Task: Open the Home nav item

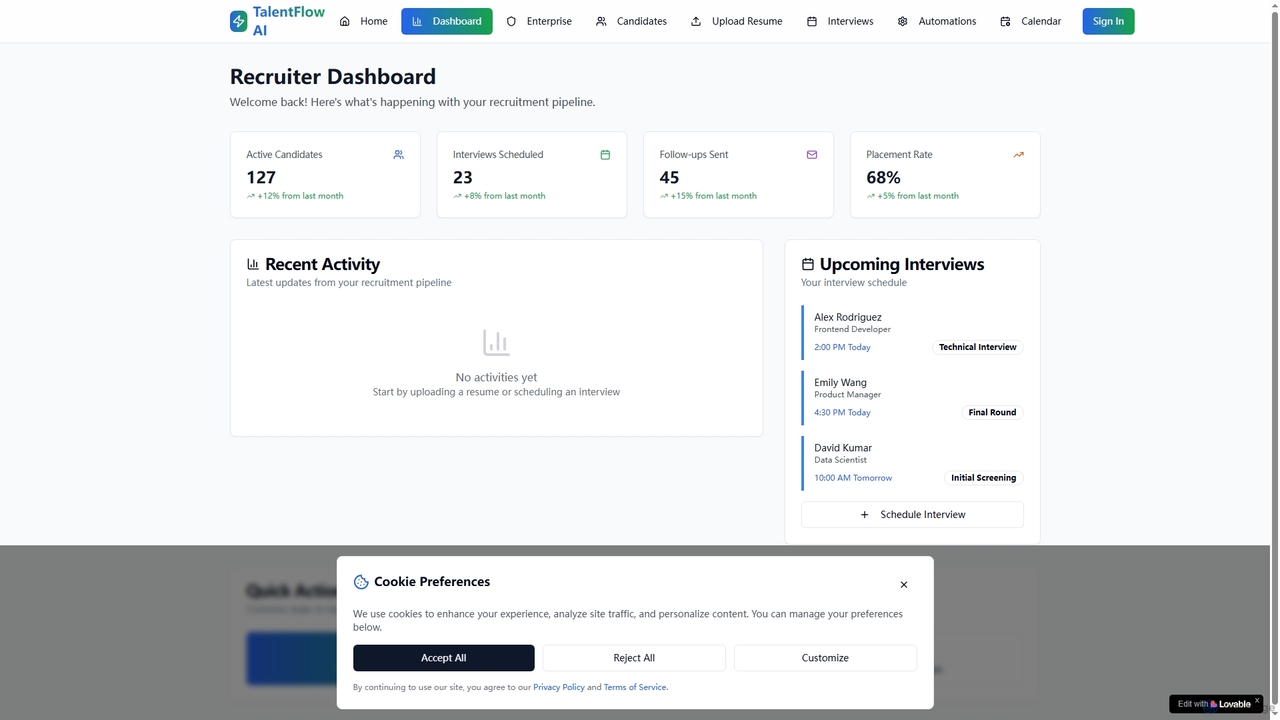Action: (x=363, y=21)
